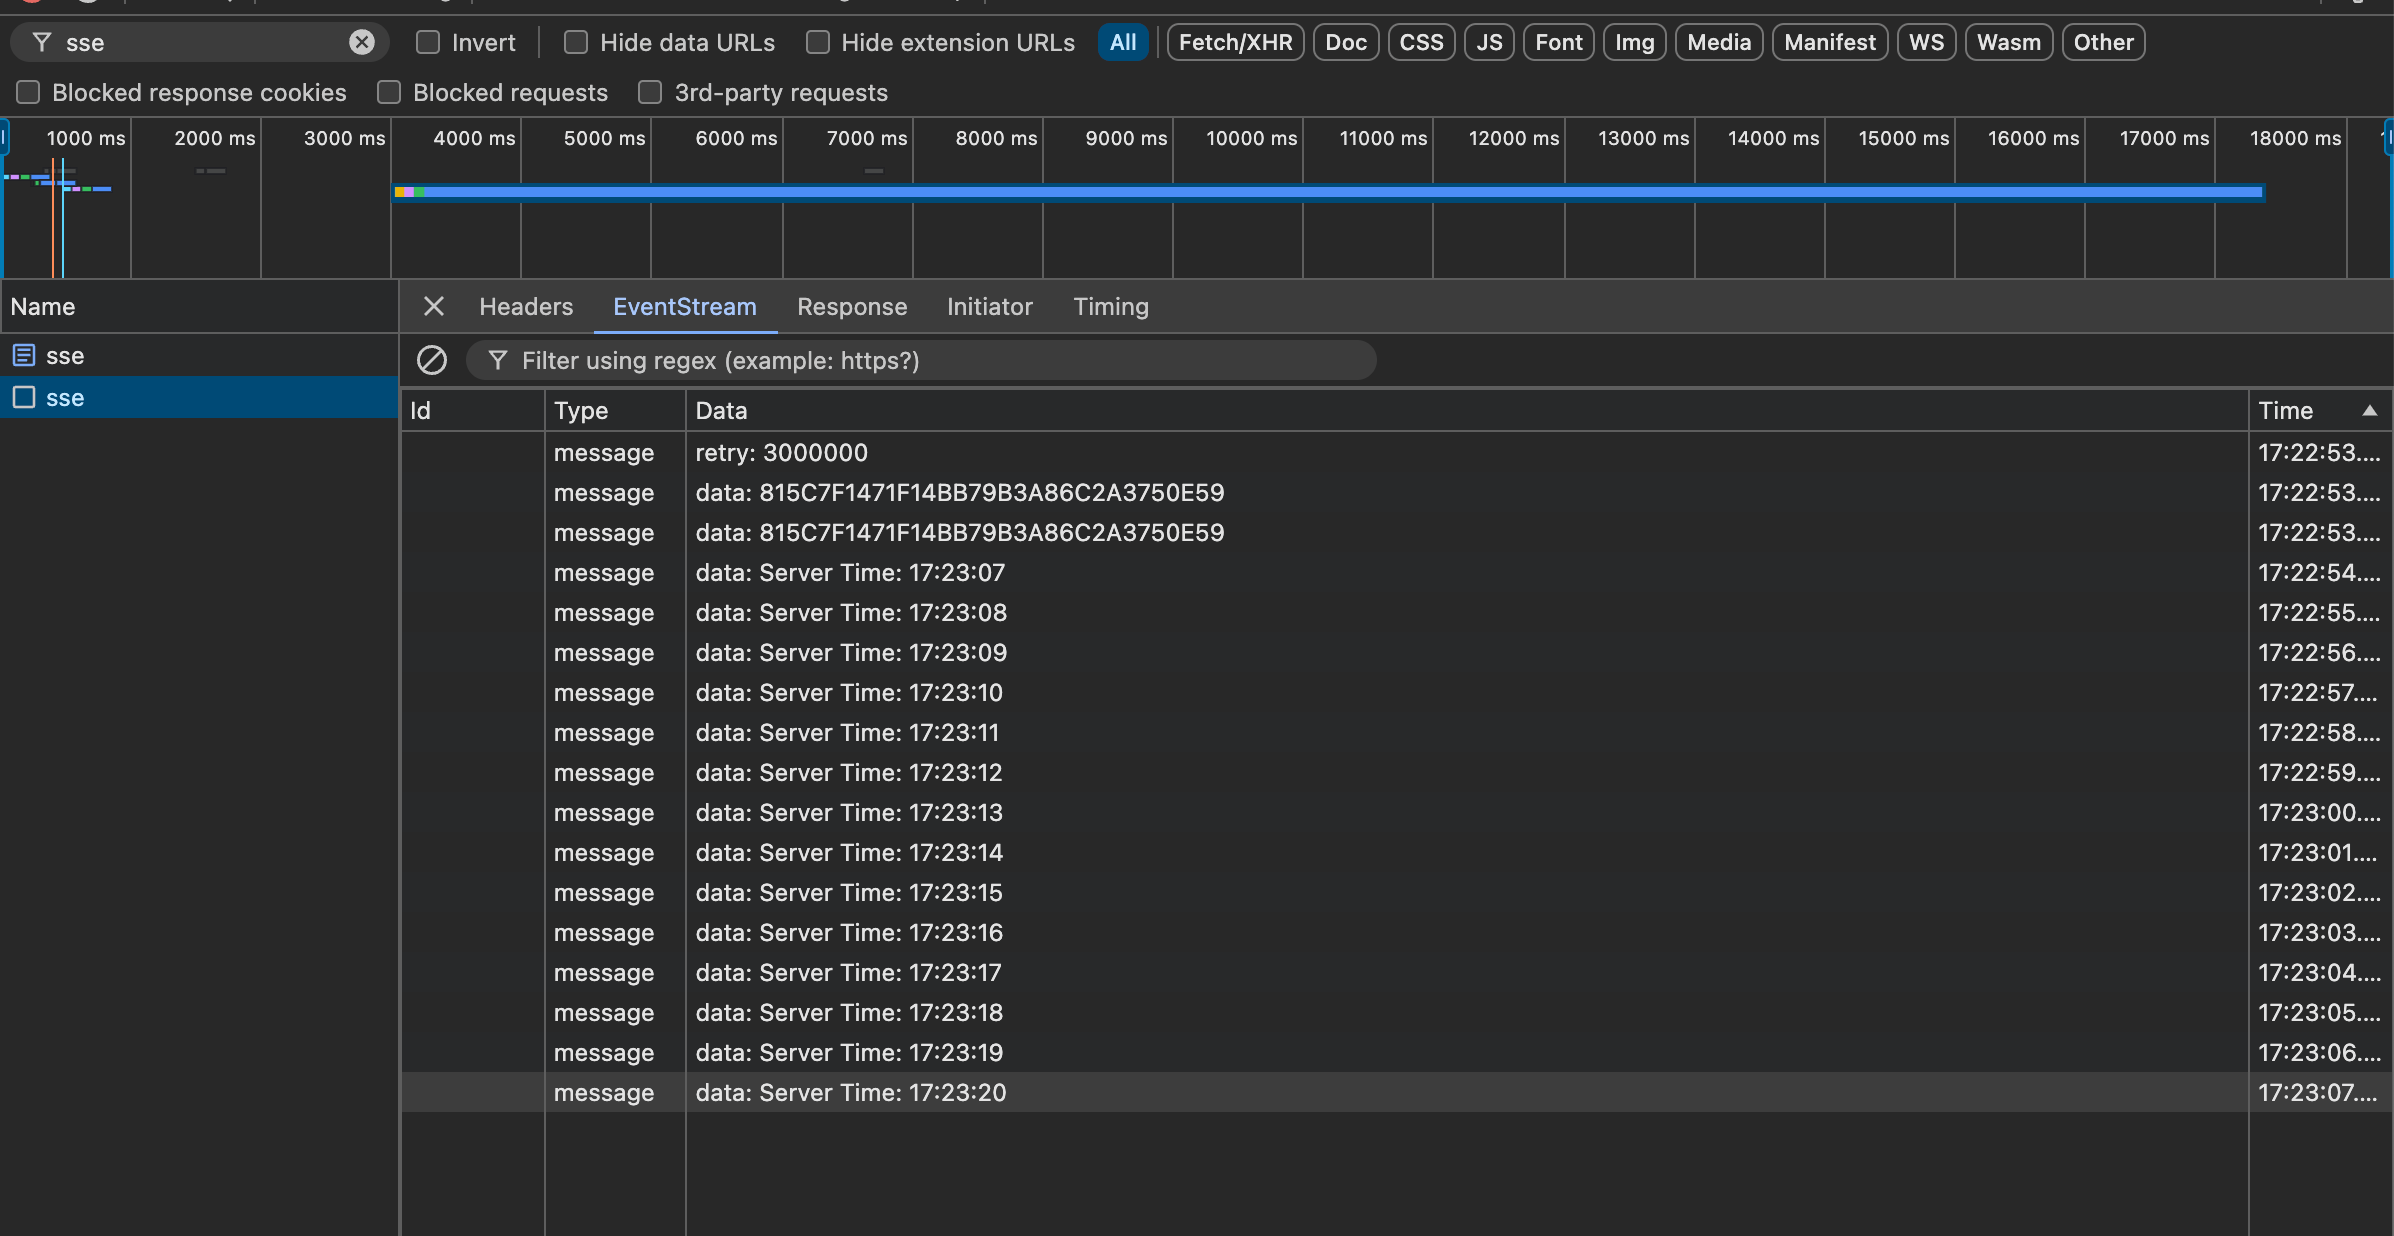Check Hide data URLs
The height and width of the screenshot is (1236, 2394).
click(x=576, y=42)
